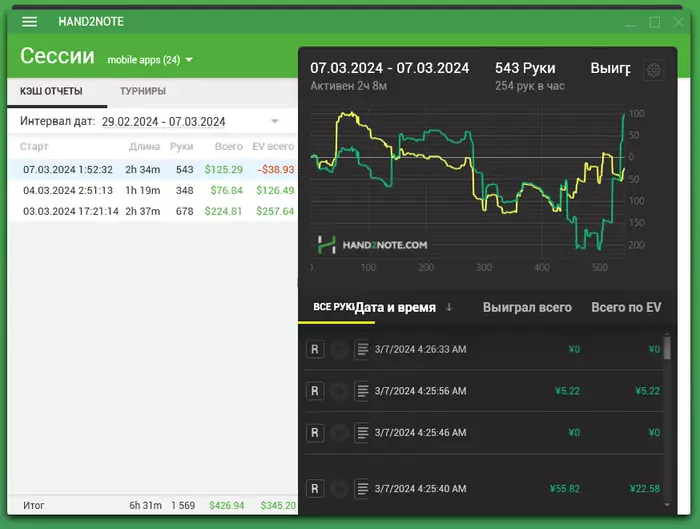The width and height of the screenshot is (700, 529).
Task: Click the scrollbar down arrow in hands list
Action: pos(667,505)
